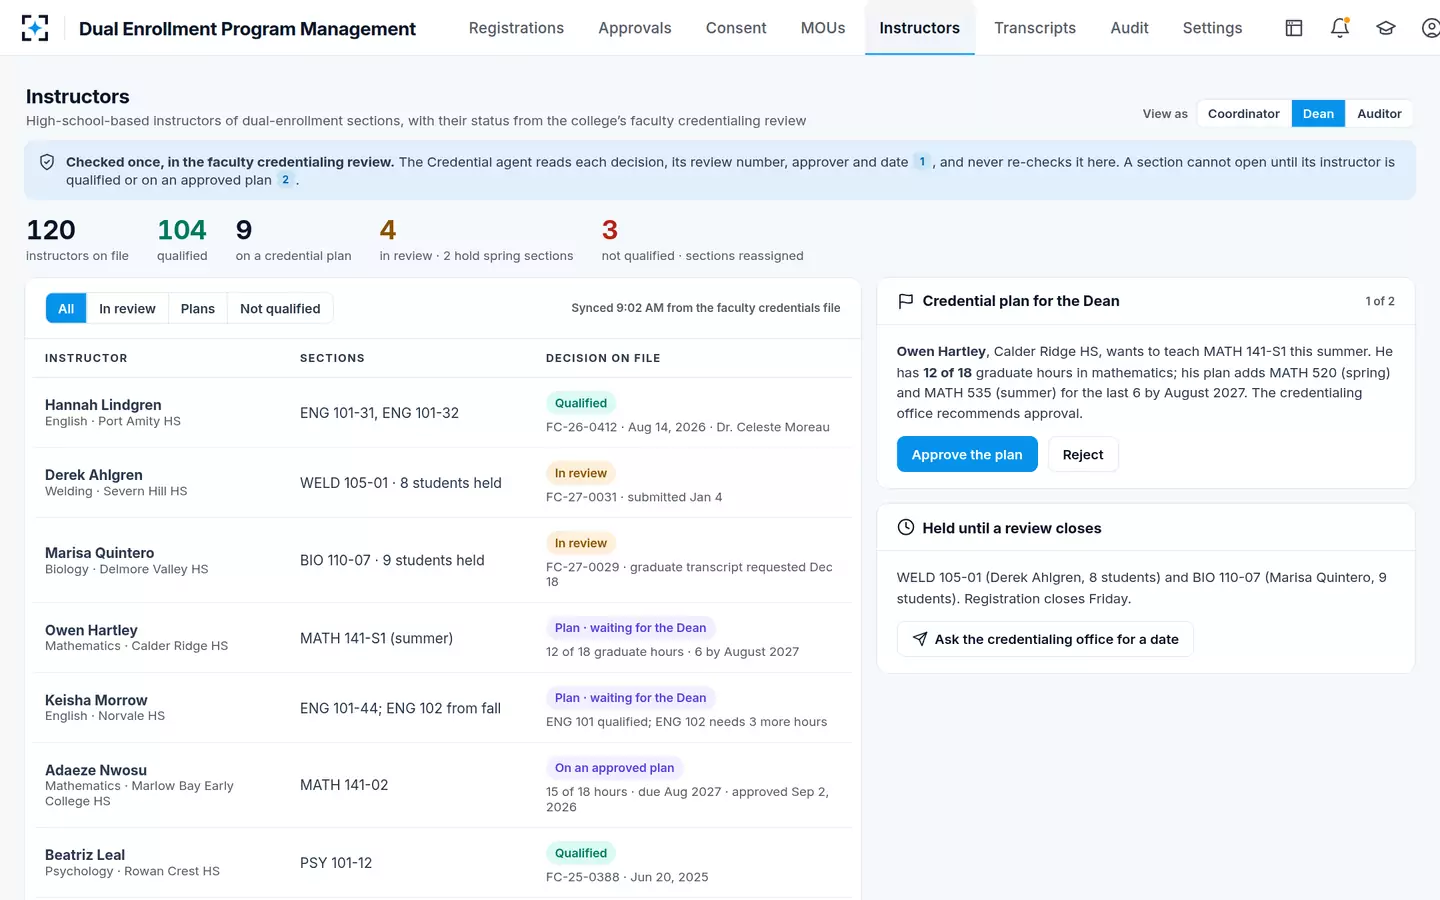Click Adaeze Nwosu's On an approved plan badge
Image resolution: width=1440 pixels, height=900 pixels.
(x=614, y=768)
